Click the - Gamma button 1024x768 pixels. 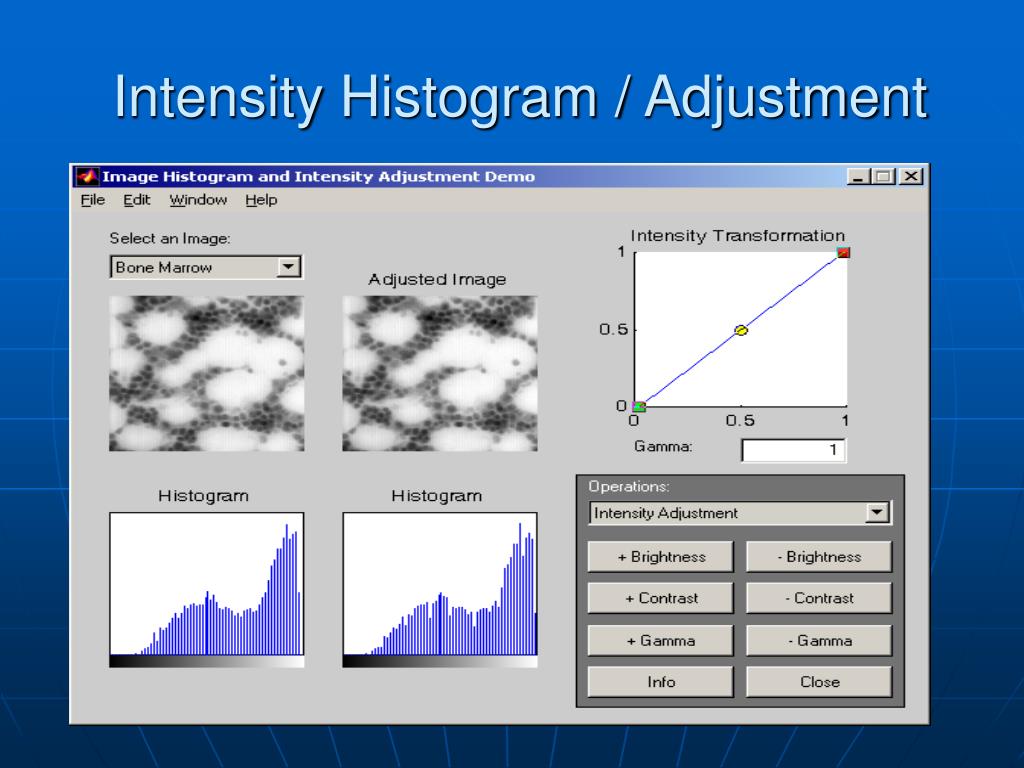click(x=819, y=641)
